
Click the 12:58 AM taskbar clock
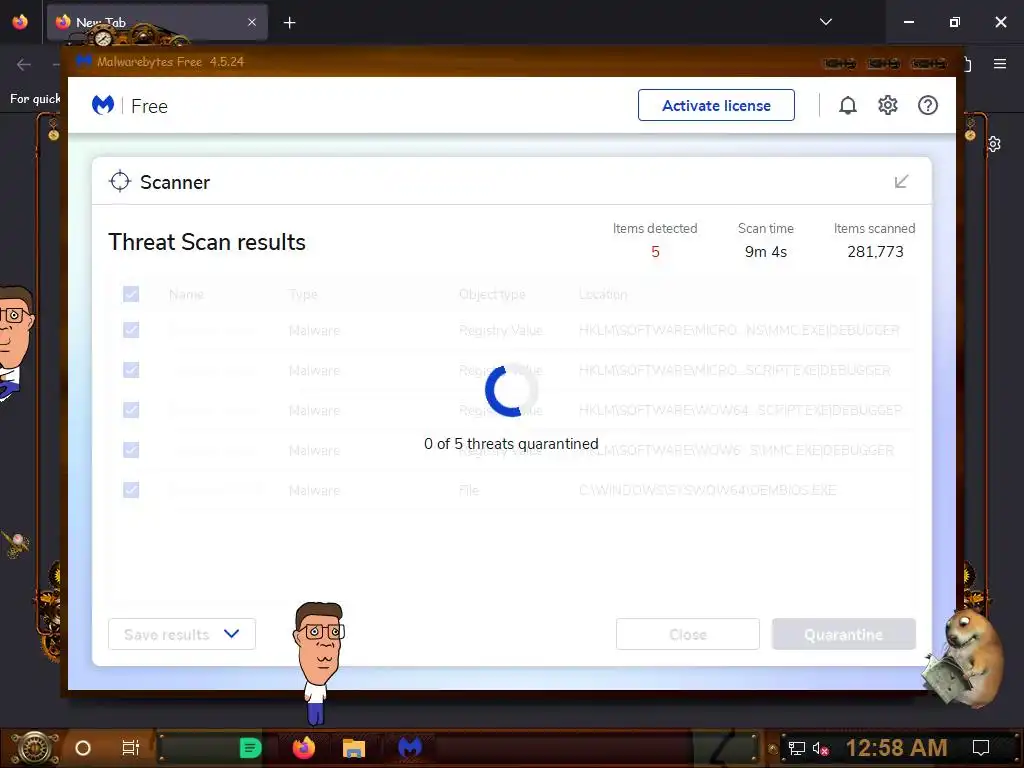coord(897,748)
